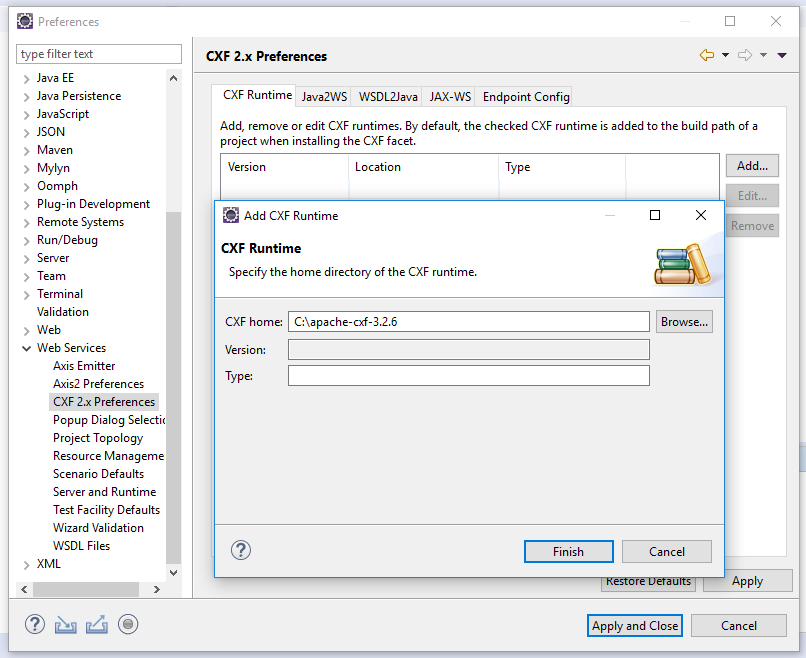Click the import preferences icon

[x=66, y=625]
